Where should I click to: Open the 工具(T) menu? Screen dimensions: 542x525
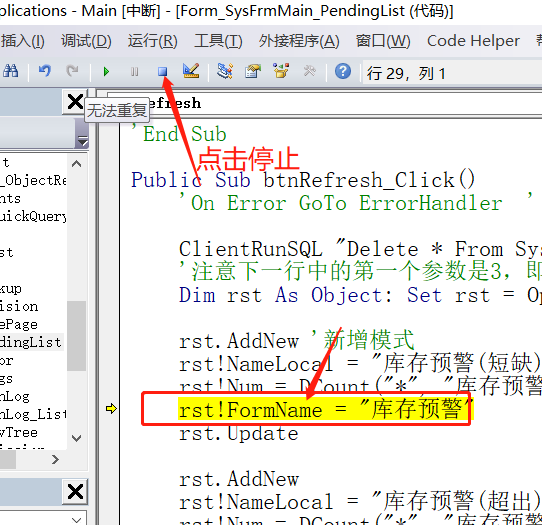point(218,41)
